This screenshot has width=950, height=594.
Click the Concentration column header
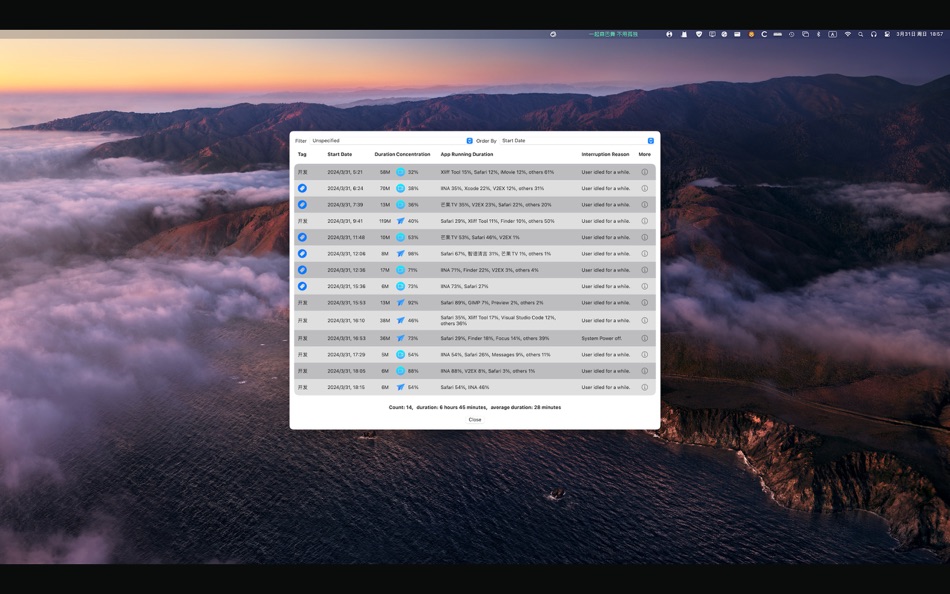pos(413,155)
